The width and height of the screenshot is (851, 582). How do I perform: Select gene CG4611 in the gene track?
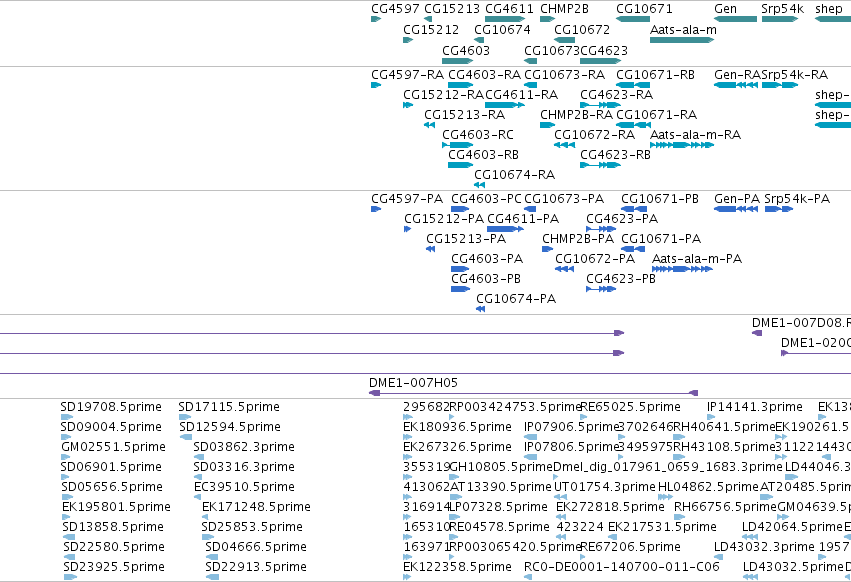pyautogui.click(x=509, y=9)
